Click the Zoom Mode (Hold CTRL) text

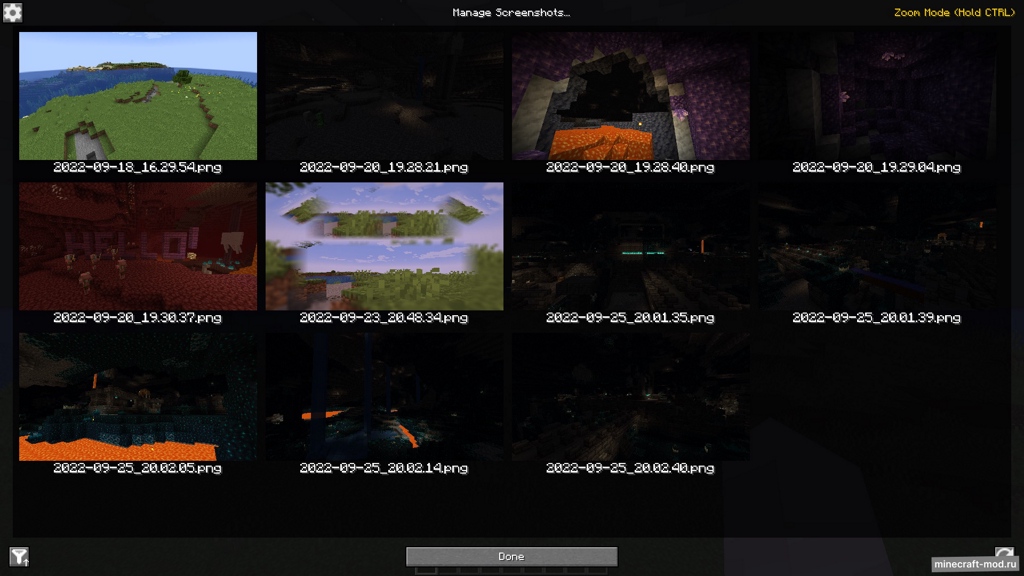pos(954,12)
